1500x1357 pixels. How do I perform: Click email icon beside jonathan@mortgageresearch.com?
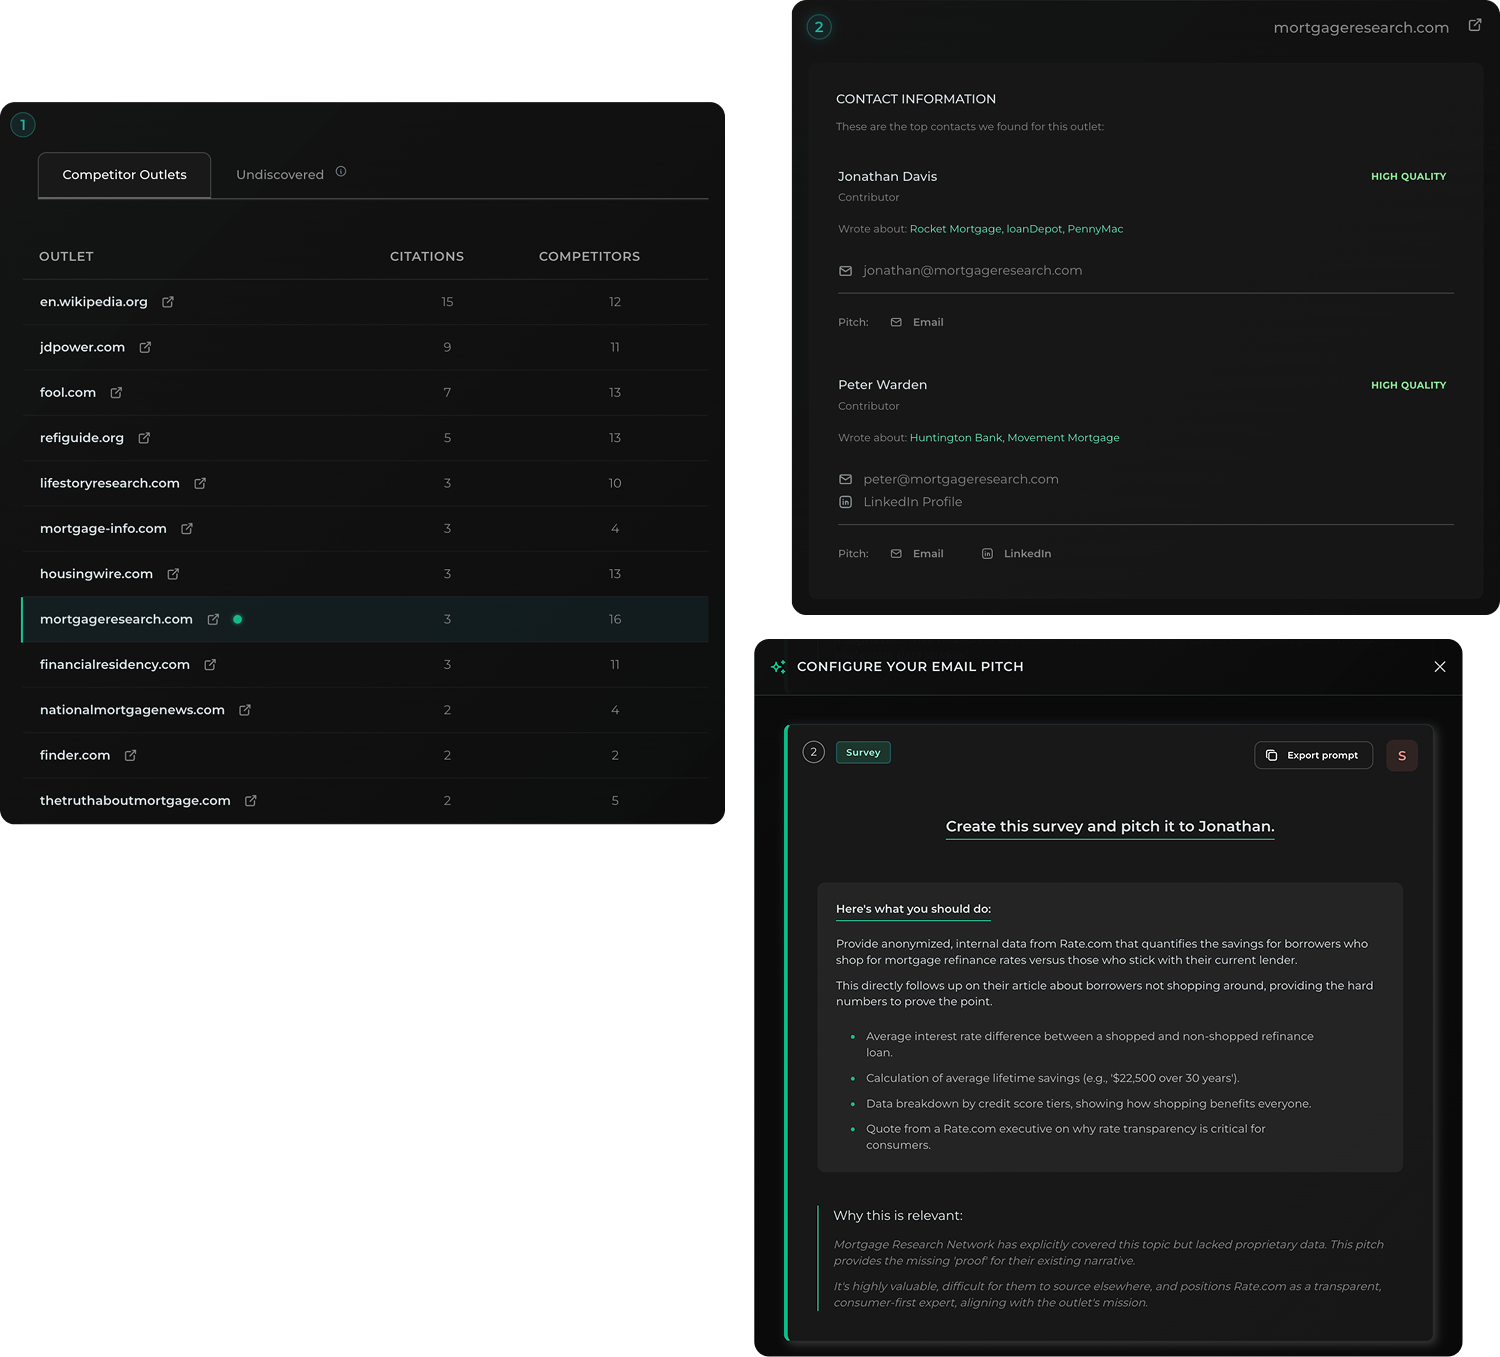[x=846, y=270]
